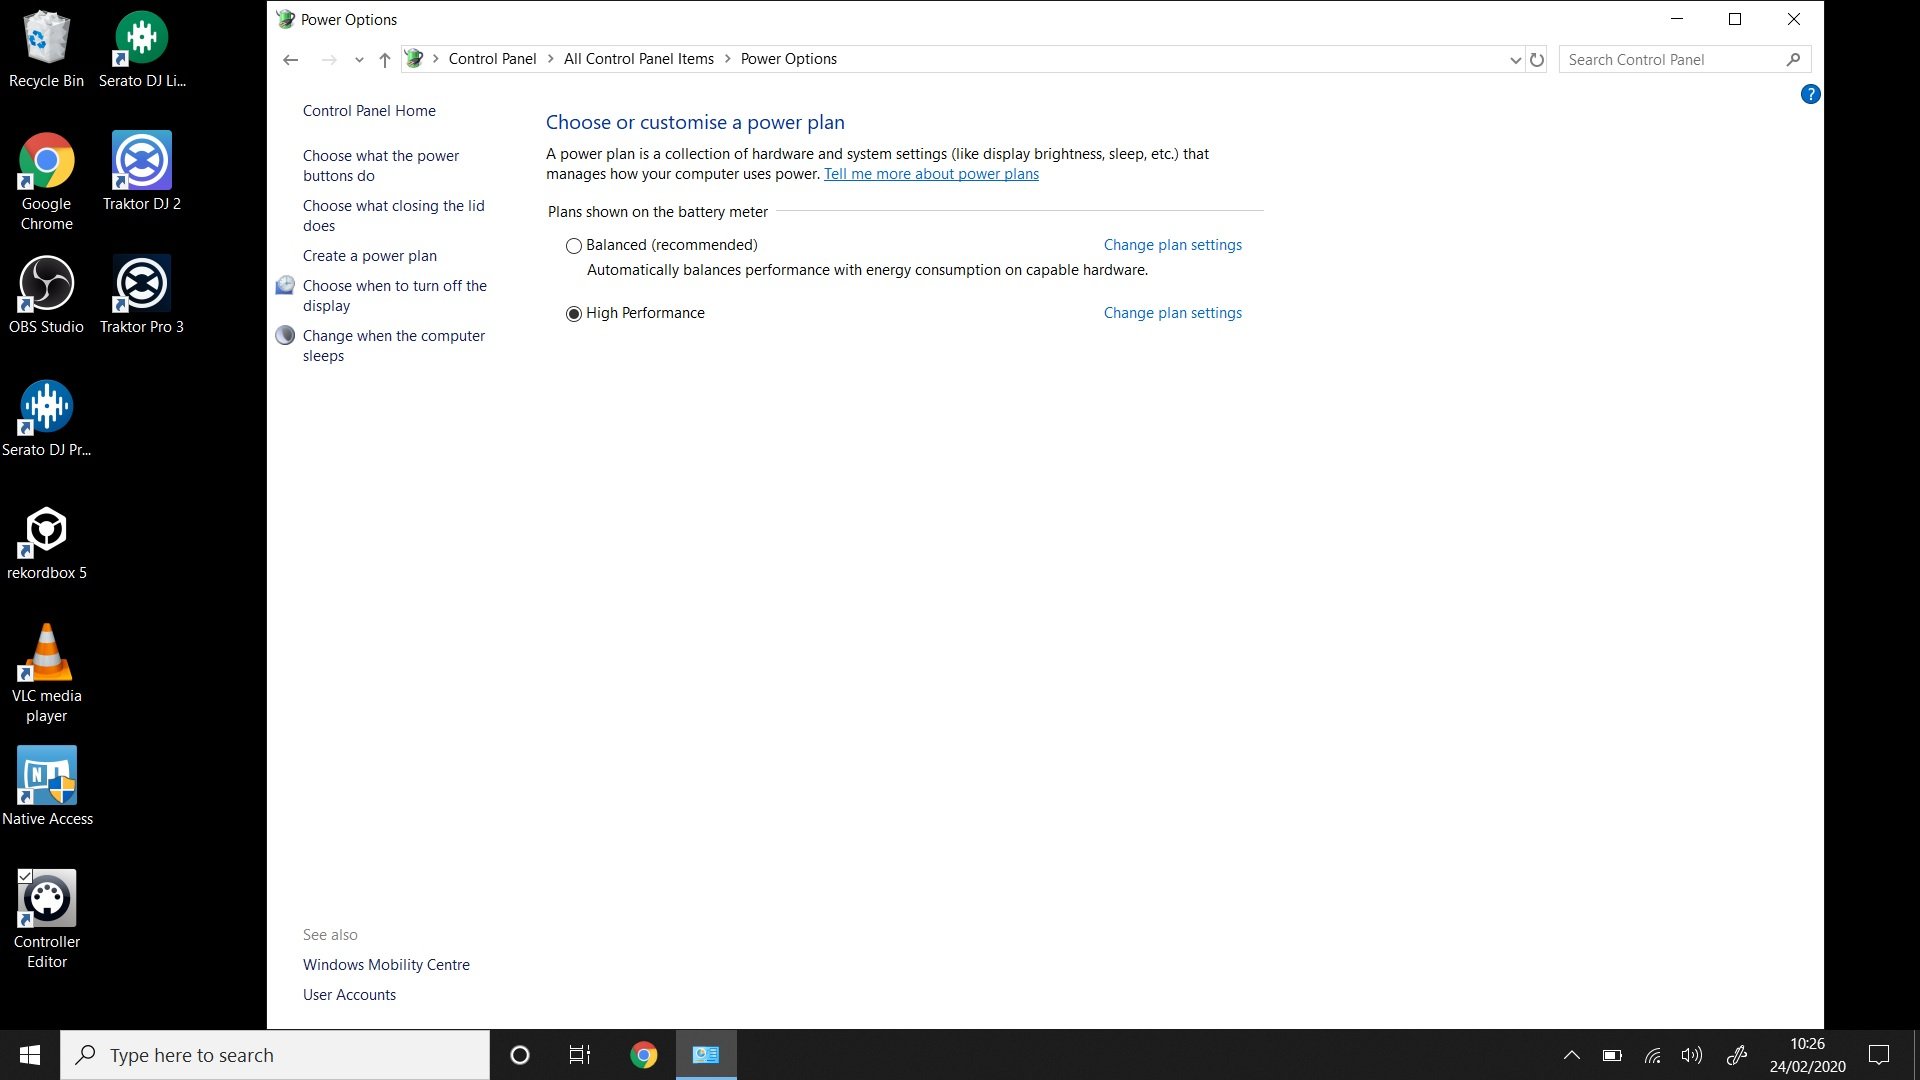Open Create a power plan link

click(x=369, y=256)
